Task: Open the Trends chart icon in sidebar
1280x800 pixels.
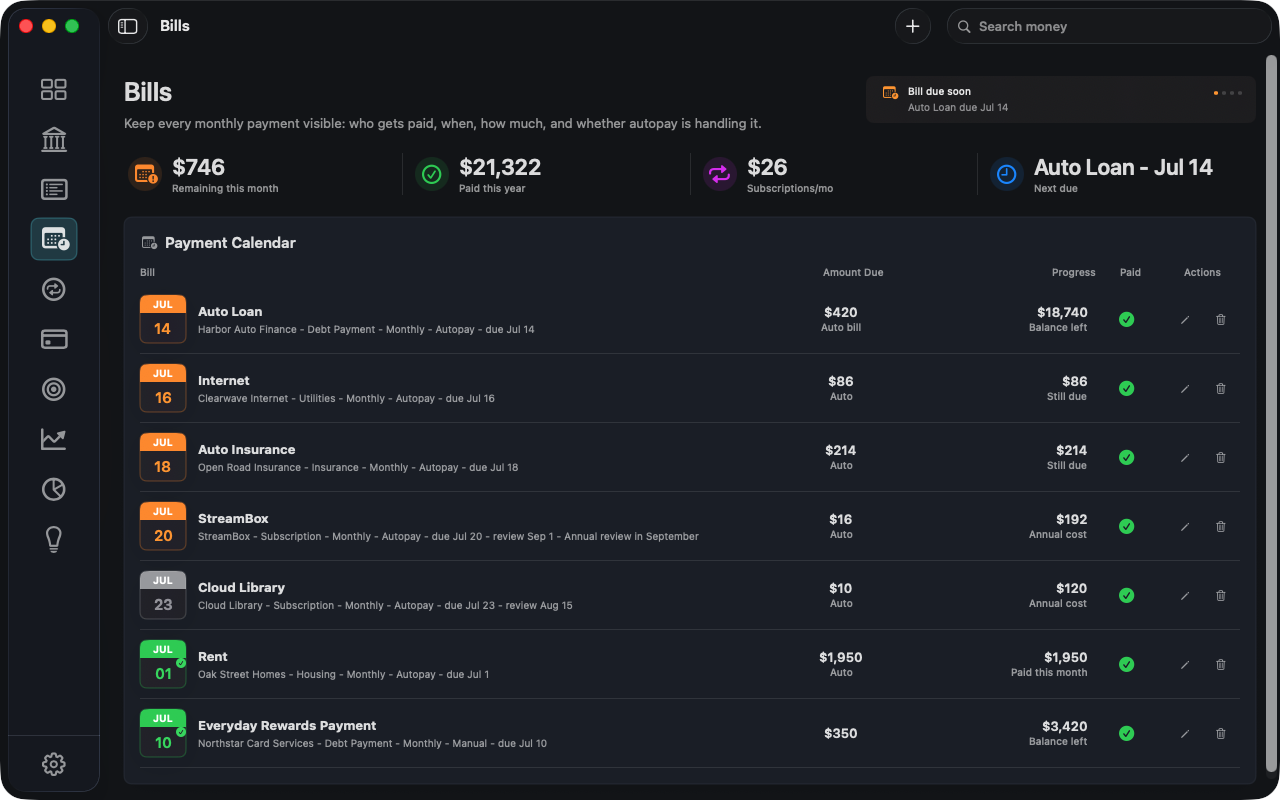Action: click(54, 439)
